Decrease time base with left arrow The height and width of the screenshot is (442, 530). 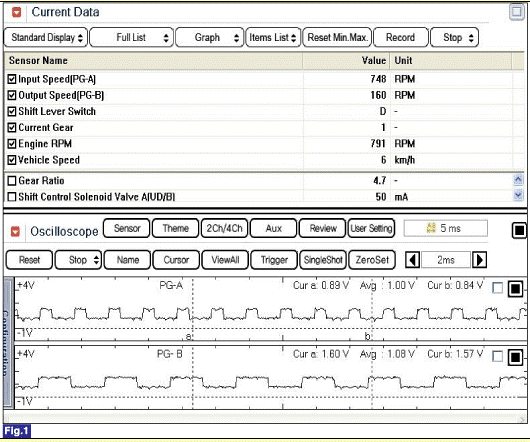click(x=412, y=260)
